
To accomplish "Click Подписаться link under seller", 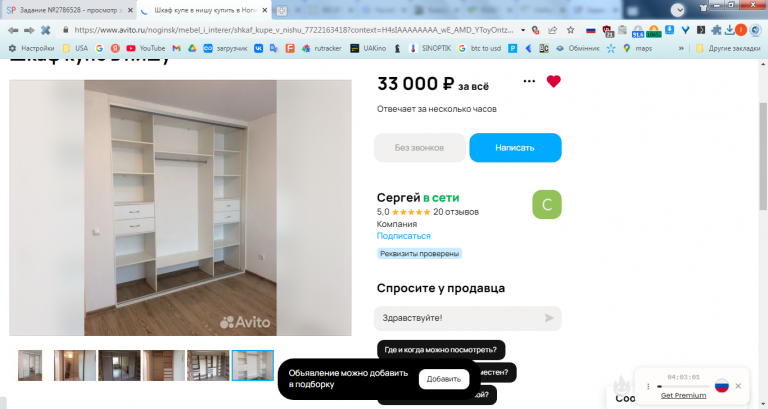I will pos(404,236).
